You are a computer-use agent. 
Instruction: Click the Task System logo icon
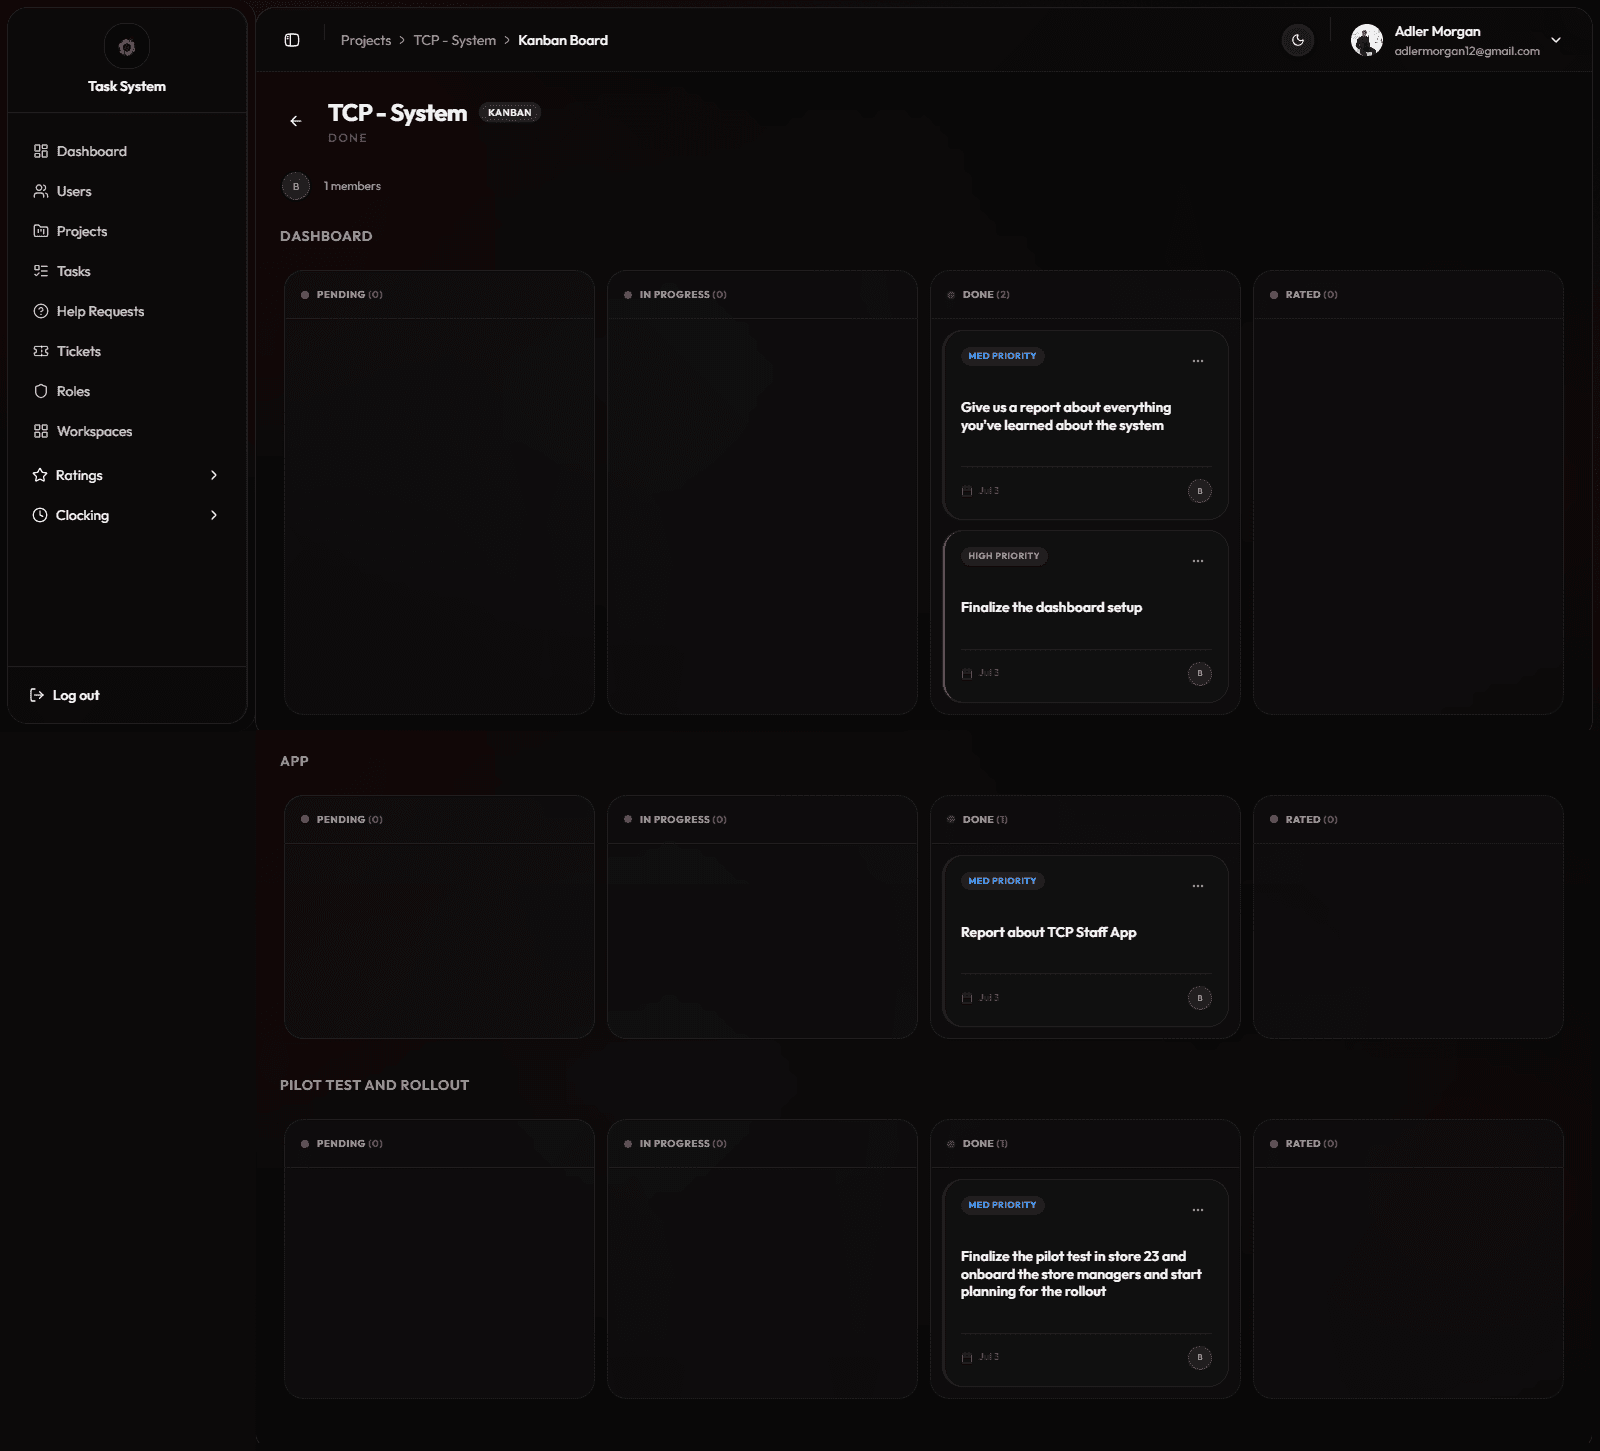coord(127,47)
